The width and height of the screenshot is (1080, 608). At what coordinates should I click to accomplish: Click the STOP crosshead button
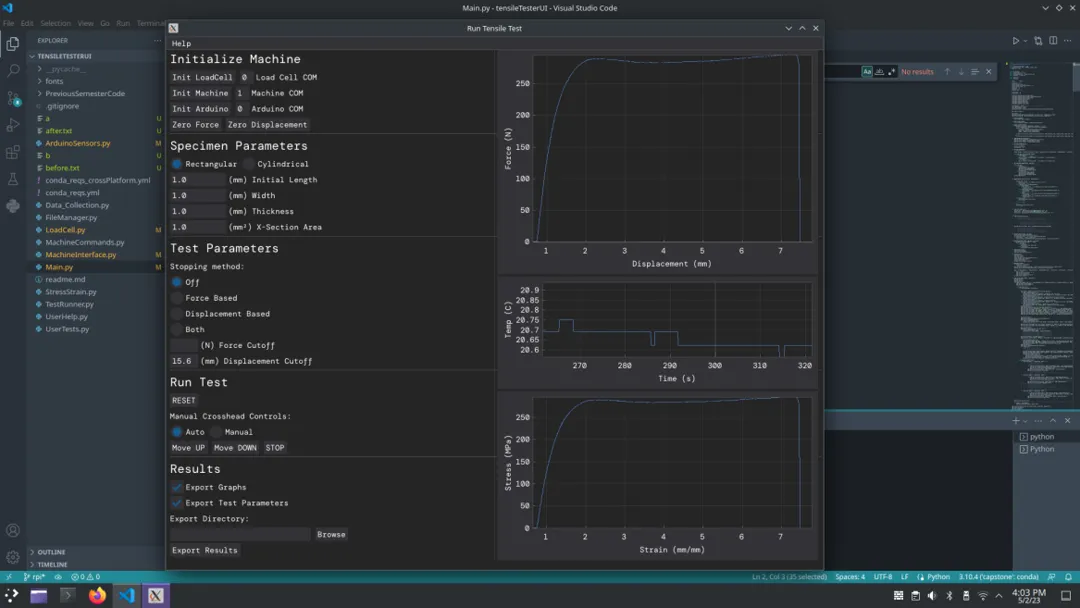[x=275, y=448]
